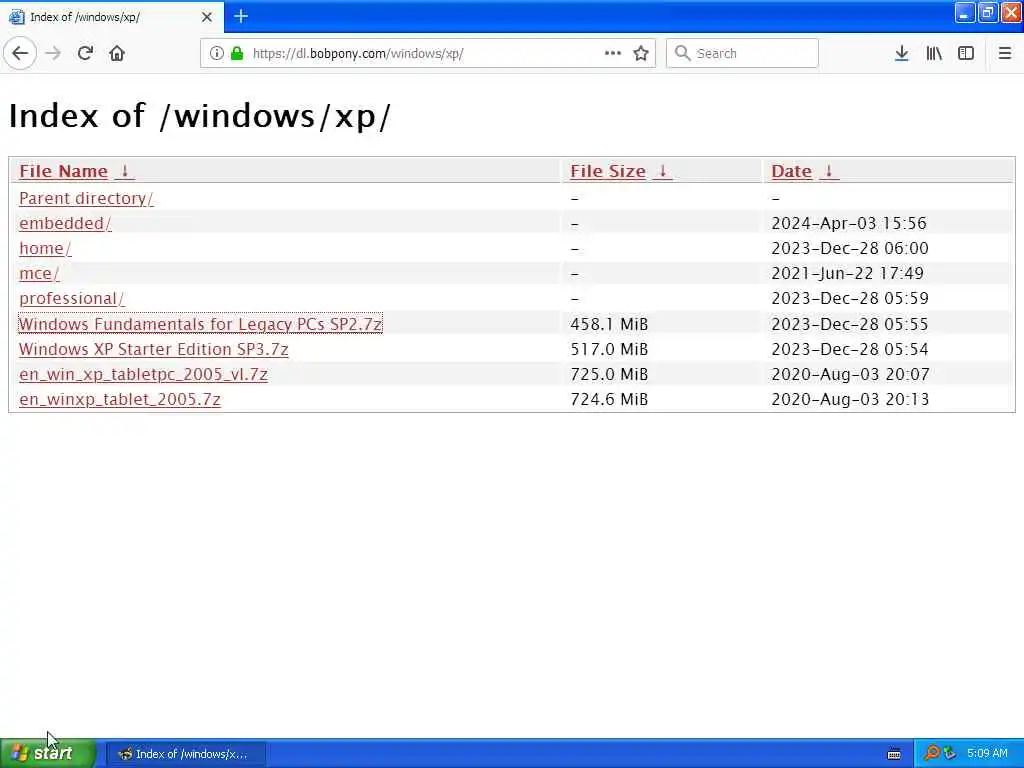Select the Index of /windows/xp/ tab
The width and height of the screenshot is (1024, 768).
pos(111,17)
